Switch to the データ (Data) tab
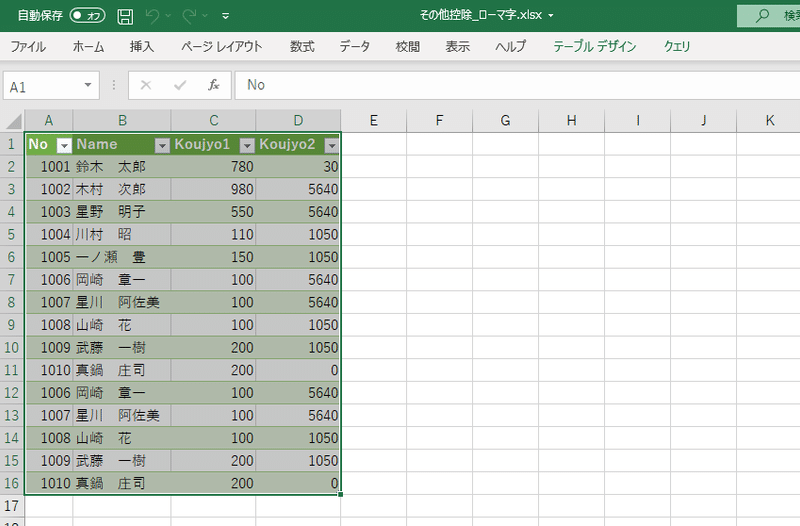The width and height of the screenshot is (800, 526). 355,46
